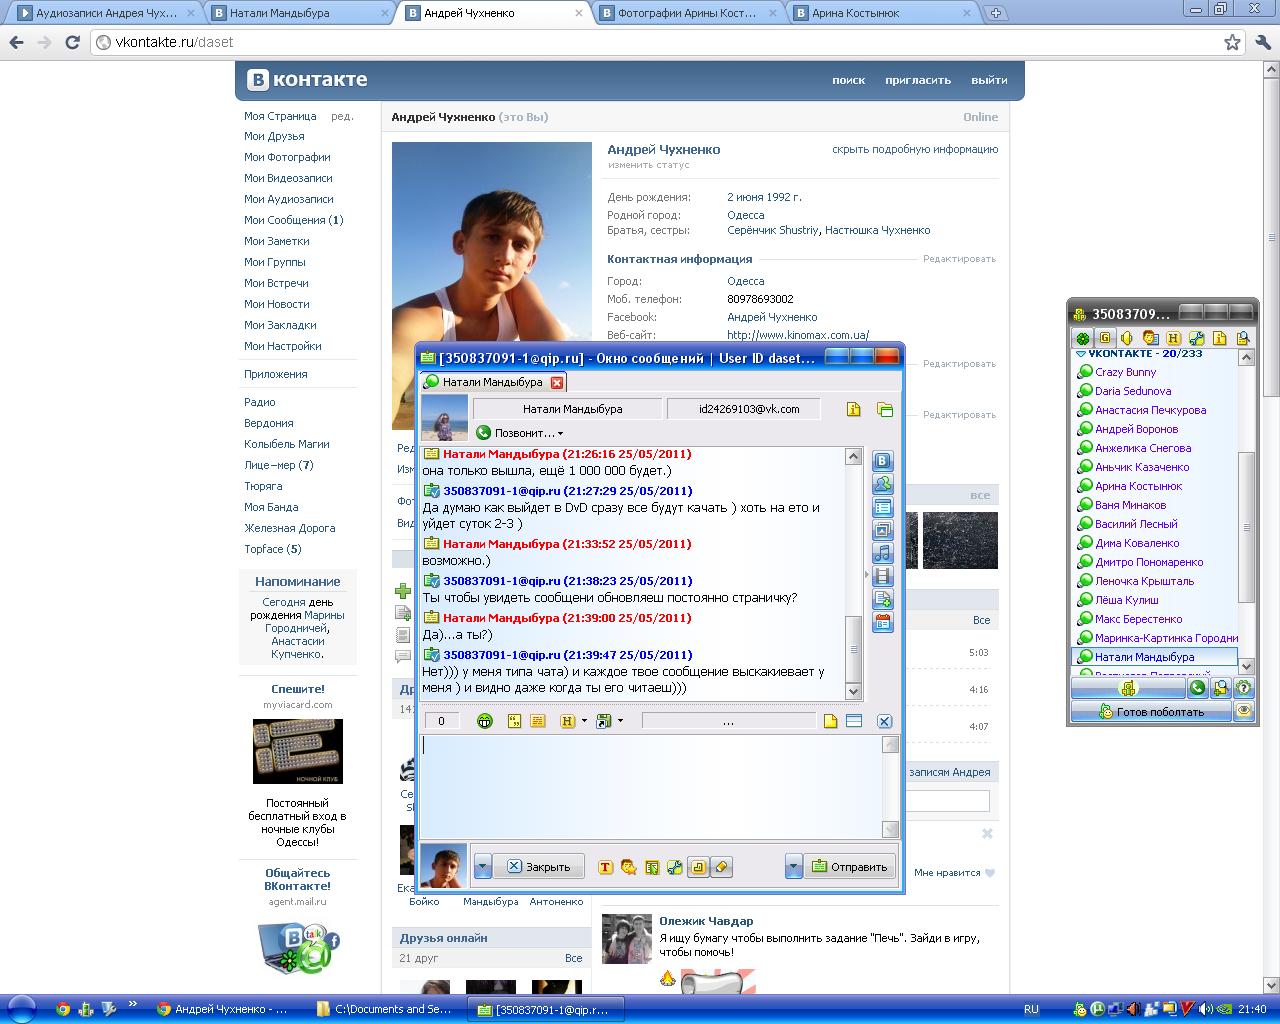This screenshot has height=1024, width=1280.
Task: Open dropdown arrow beside 'Закрыть' button
Action: [x=483, y=867]
